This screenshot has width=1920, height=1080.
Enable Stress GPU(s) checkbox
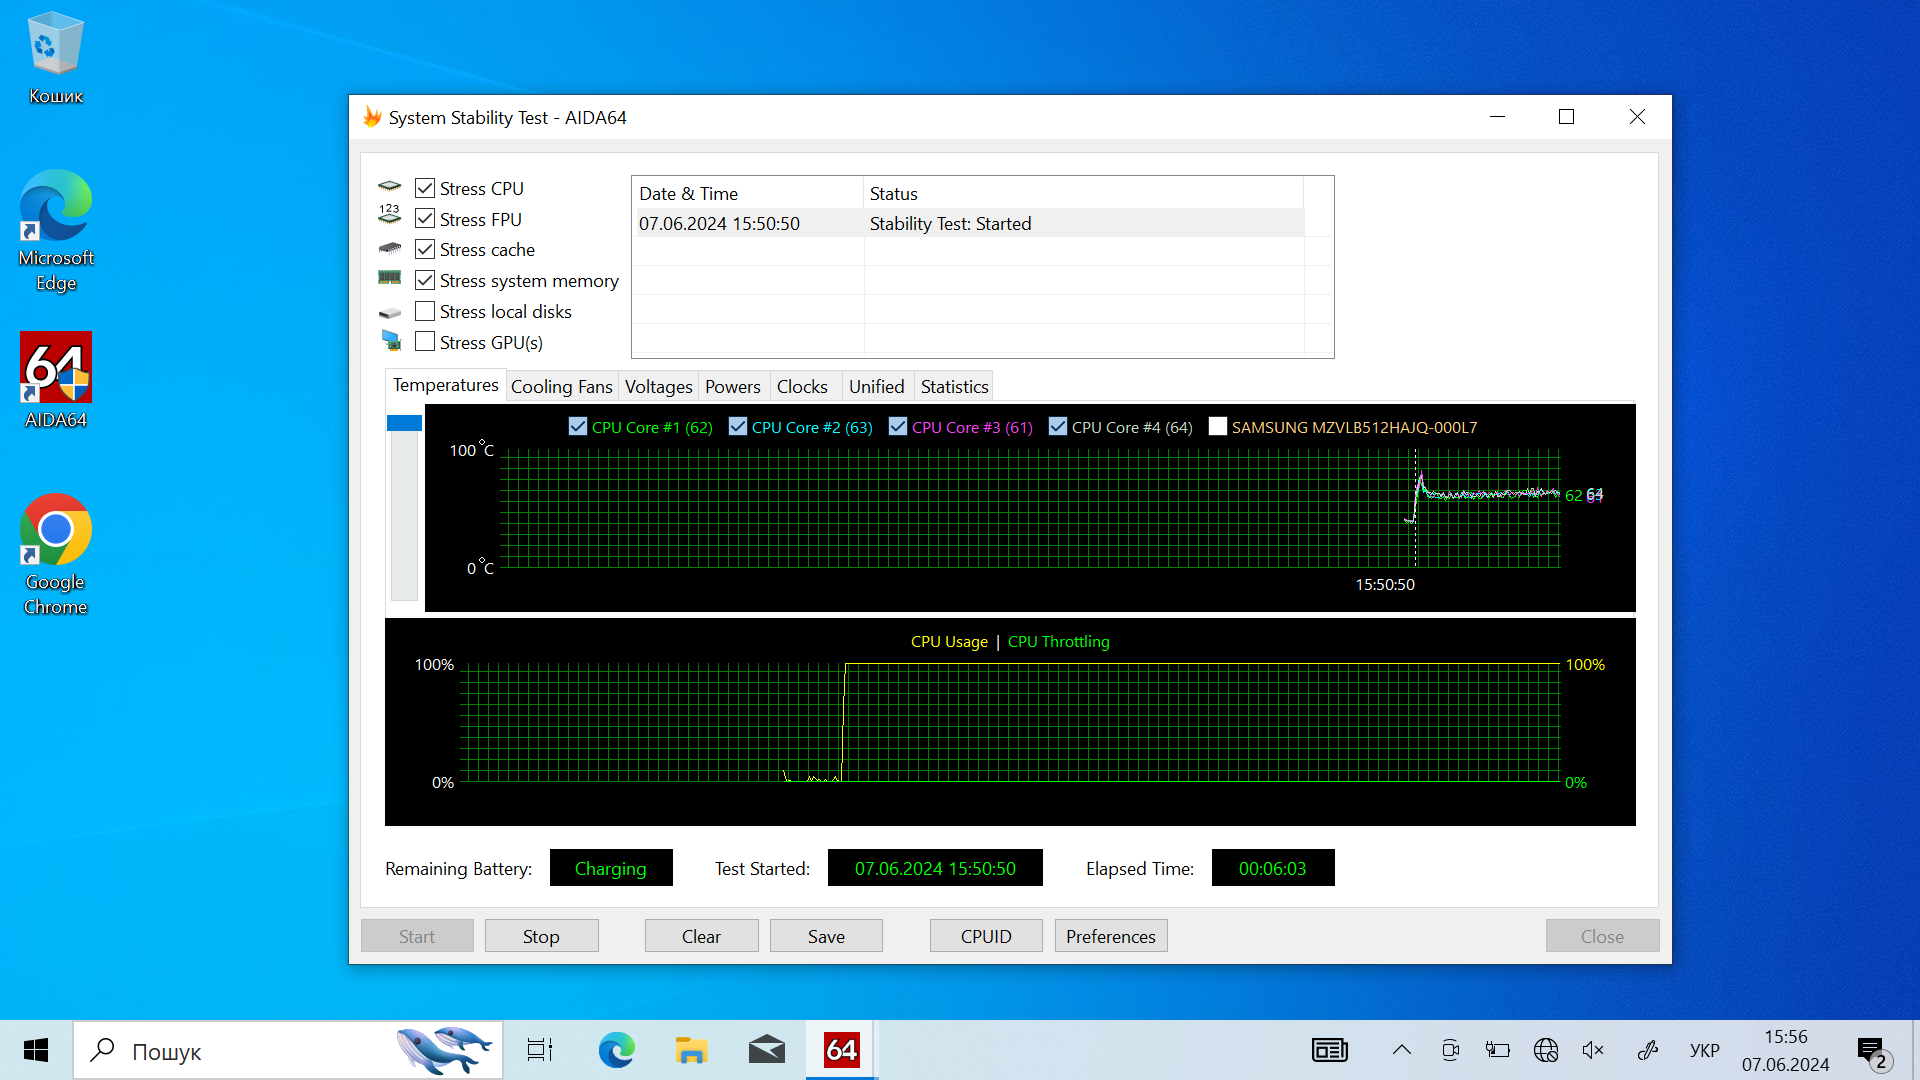click(x=425, y=341)
